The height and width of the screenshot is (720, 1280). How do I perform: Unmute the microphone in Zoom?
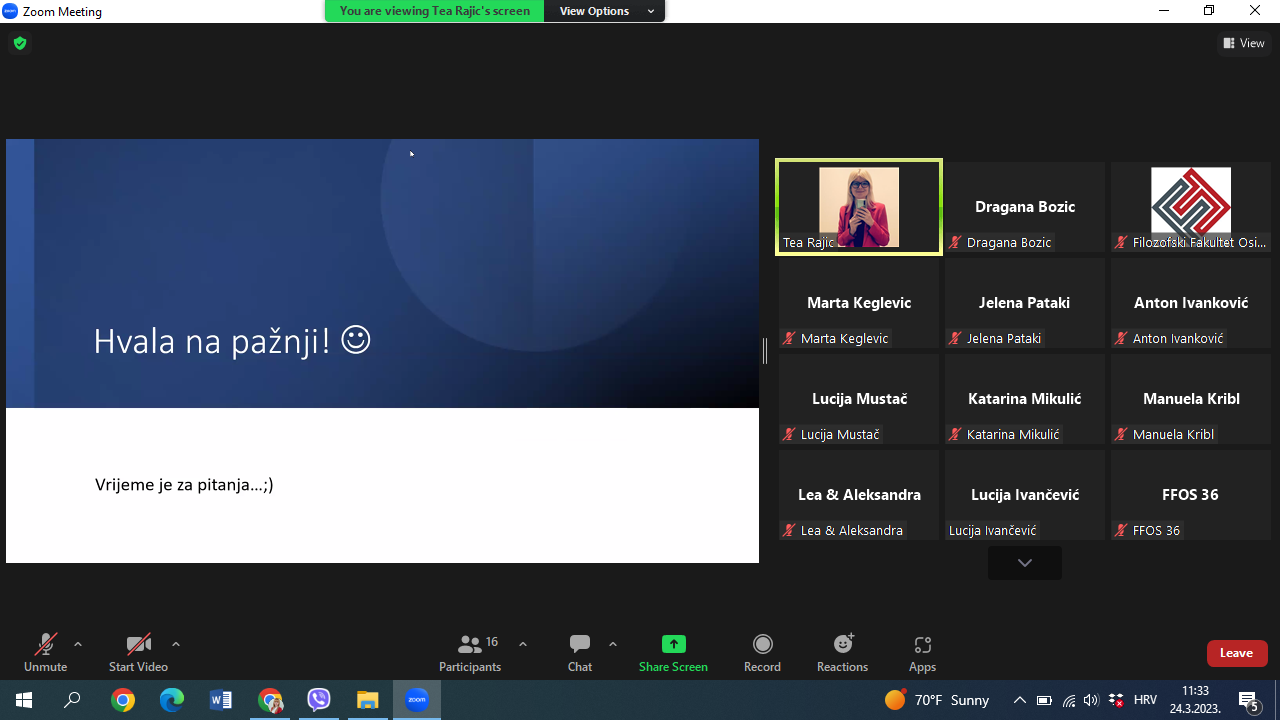[45, 653]
